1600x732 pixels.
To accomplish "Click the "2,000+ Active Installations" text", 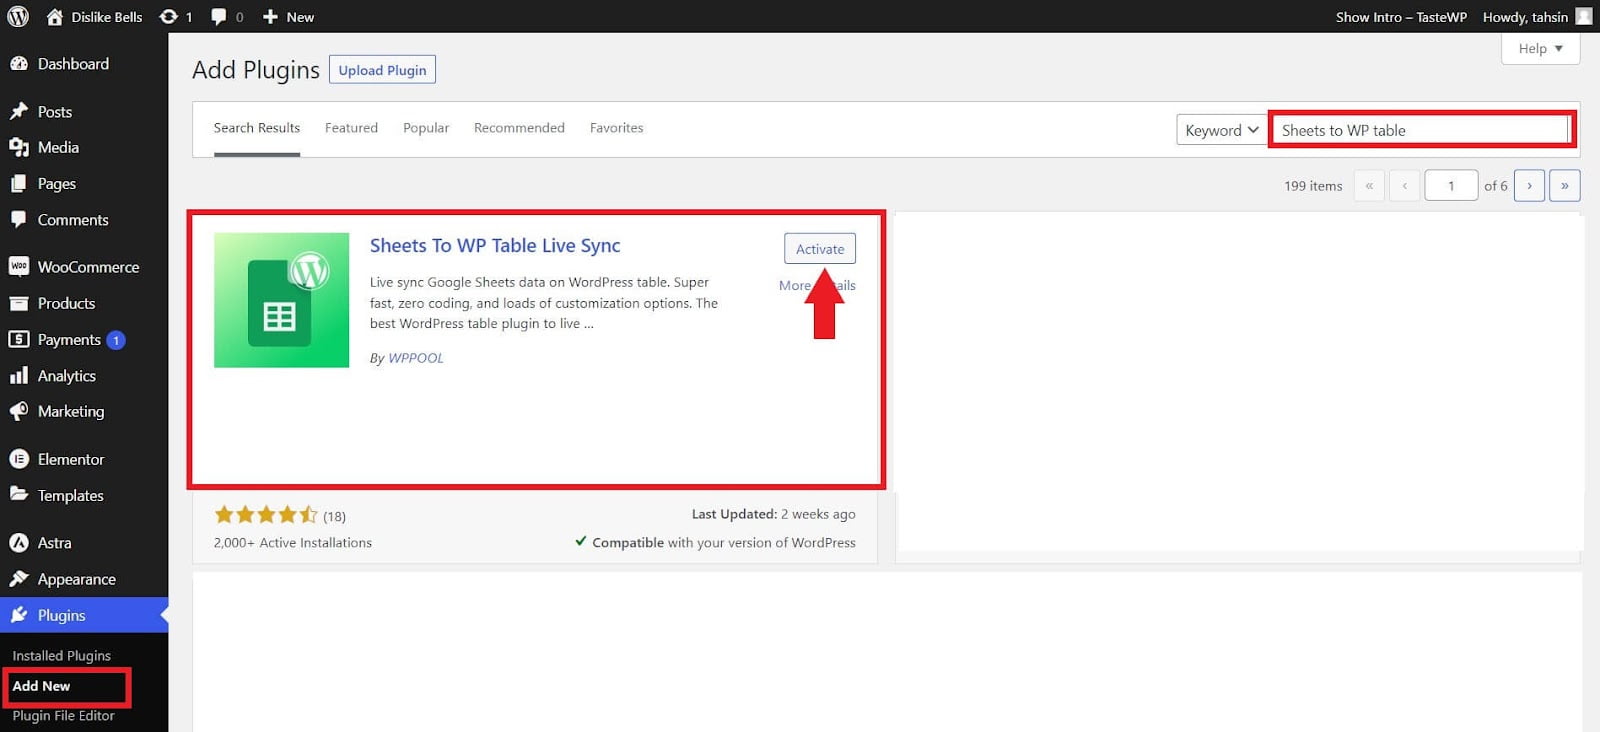I will point(293,543).
